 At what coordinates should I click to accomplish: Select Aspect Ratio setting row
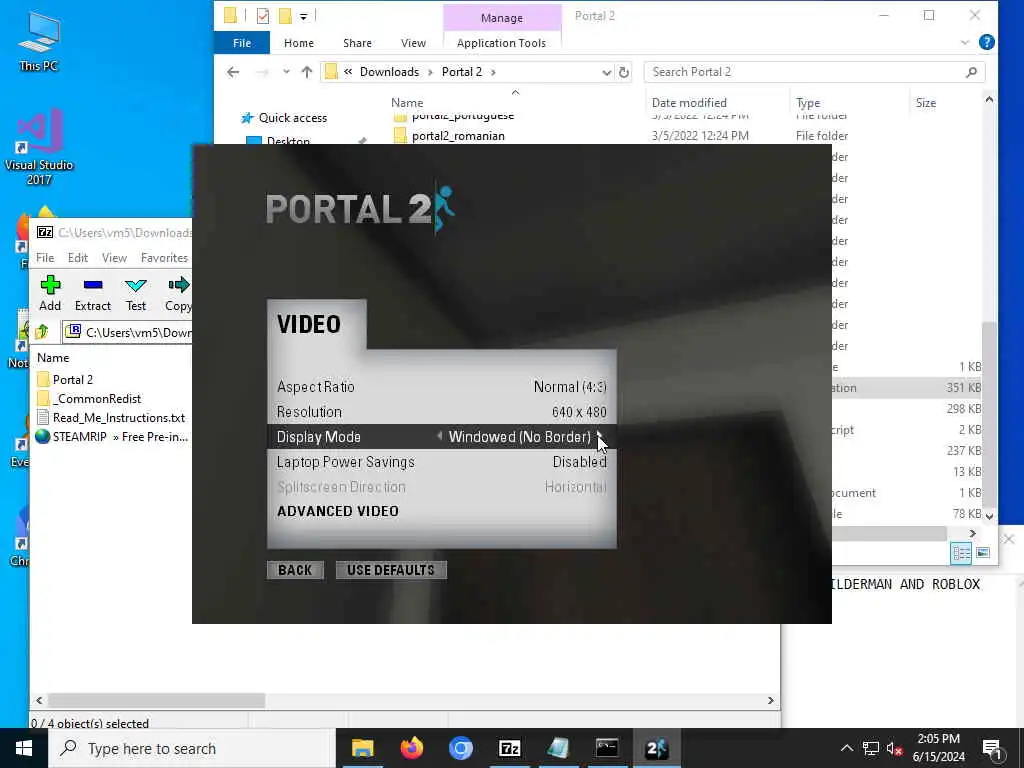[x=441, y=387]
